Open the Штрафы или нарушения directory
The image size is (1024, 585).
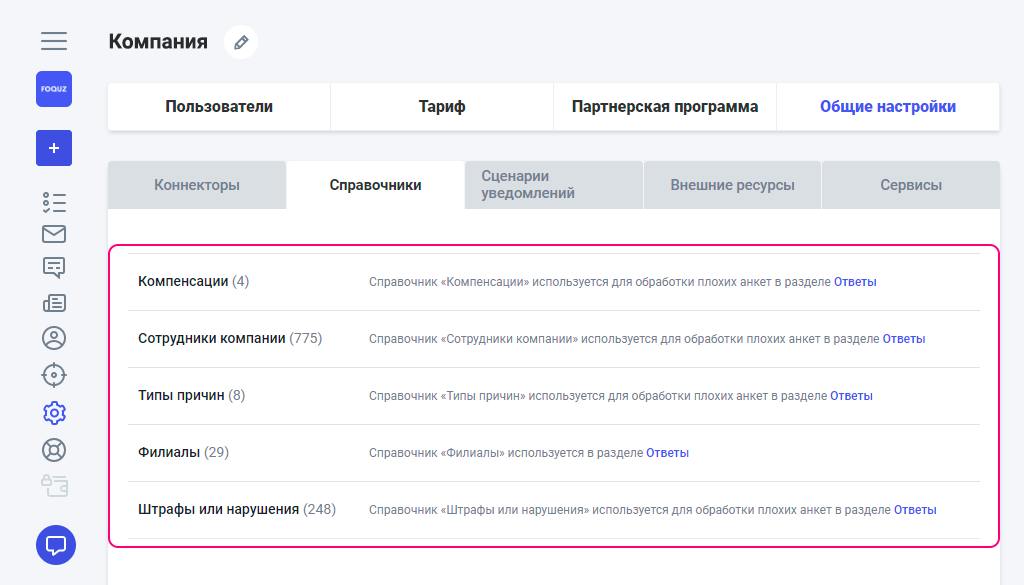pos(219,510)
